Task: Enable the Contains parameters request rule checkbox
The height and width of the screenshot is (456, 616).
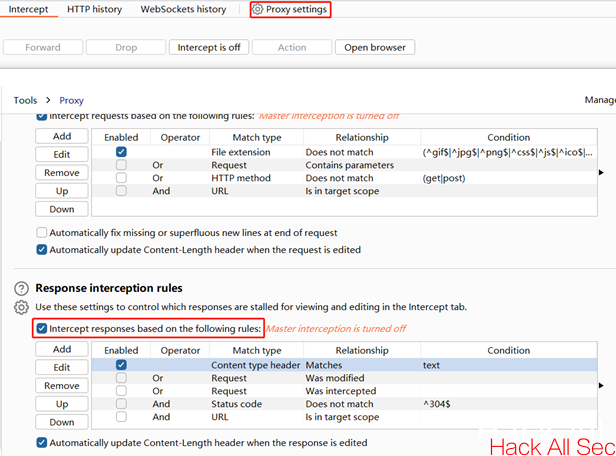Action: (x=121, y=165)
